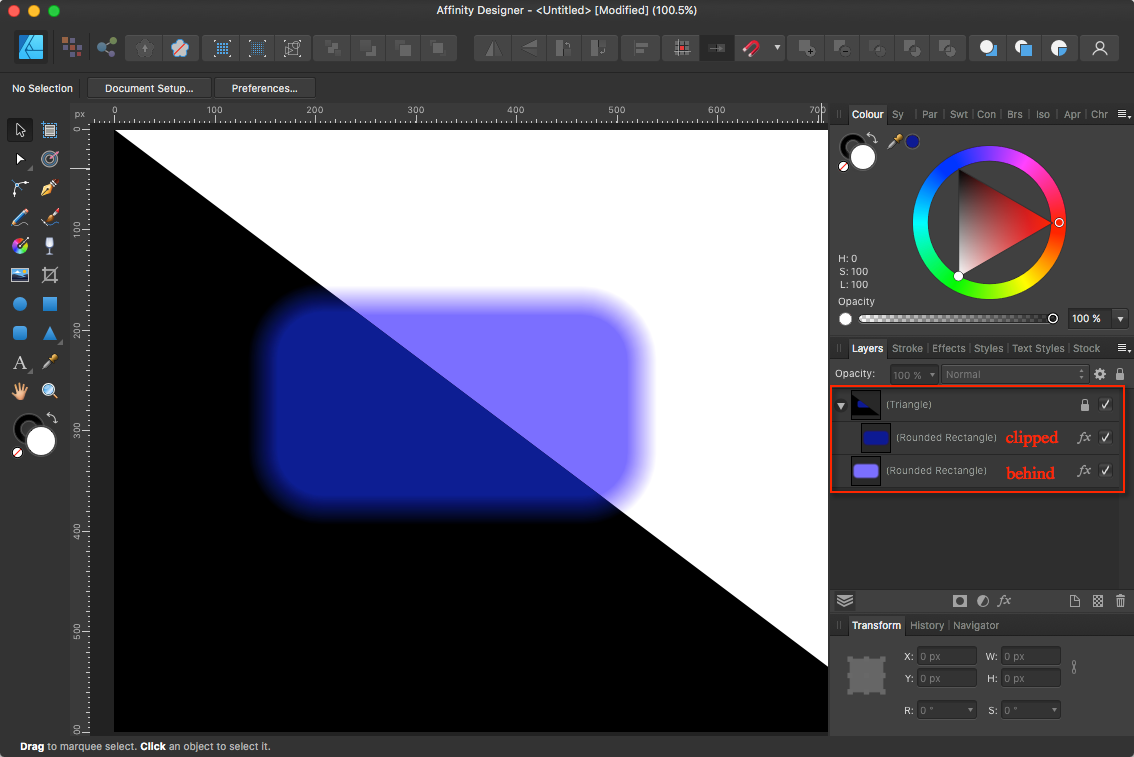This screenshot has height=757, width=1134.
Task: Select the Vector Brush tool
Action: pos(49,216)
